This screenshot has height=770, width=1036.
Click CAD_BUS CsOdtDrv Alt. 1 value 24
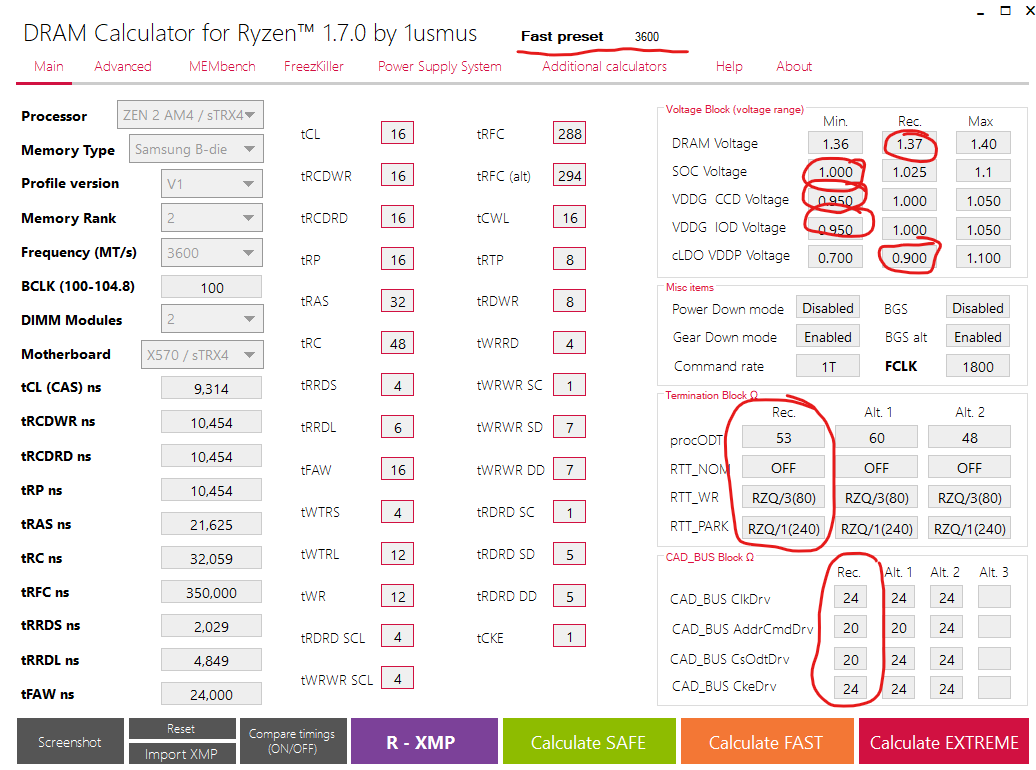(899, 660)
